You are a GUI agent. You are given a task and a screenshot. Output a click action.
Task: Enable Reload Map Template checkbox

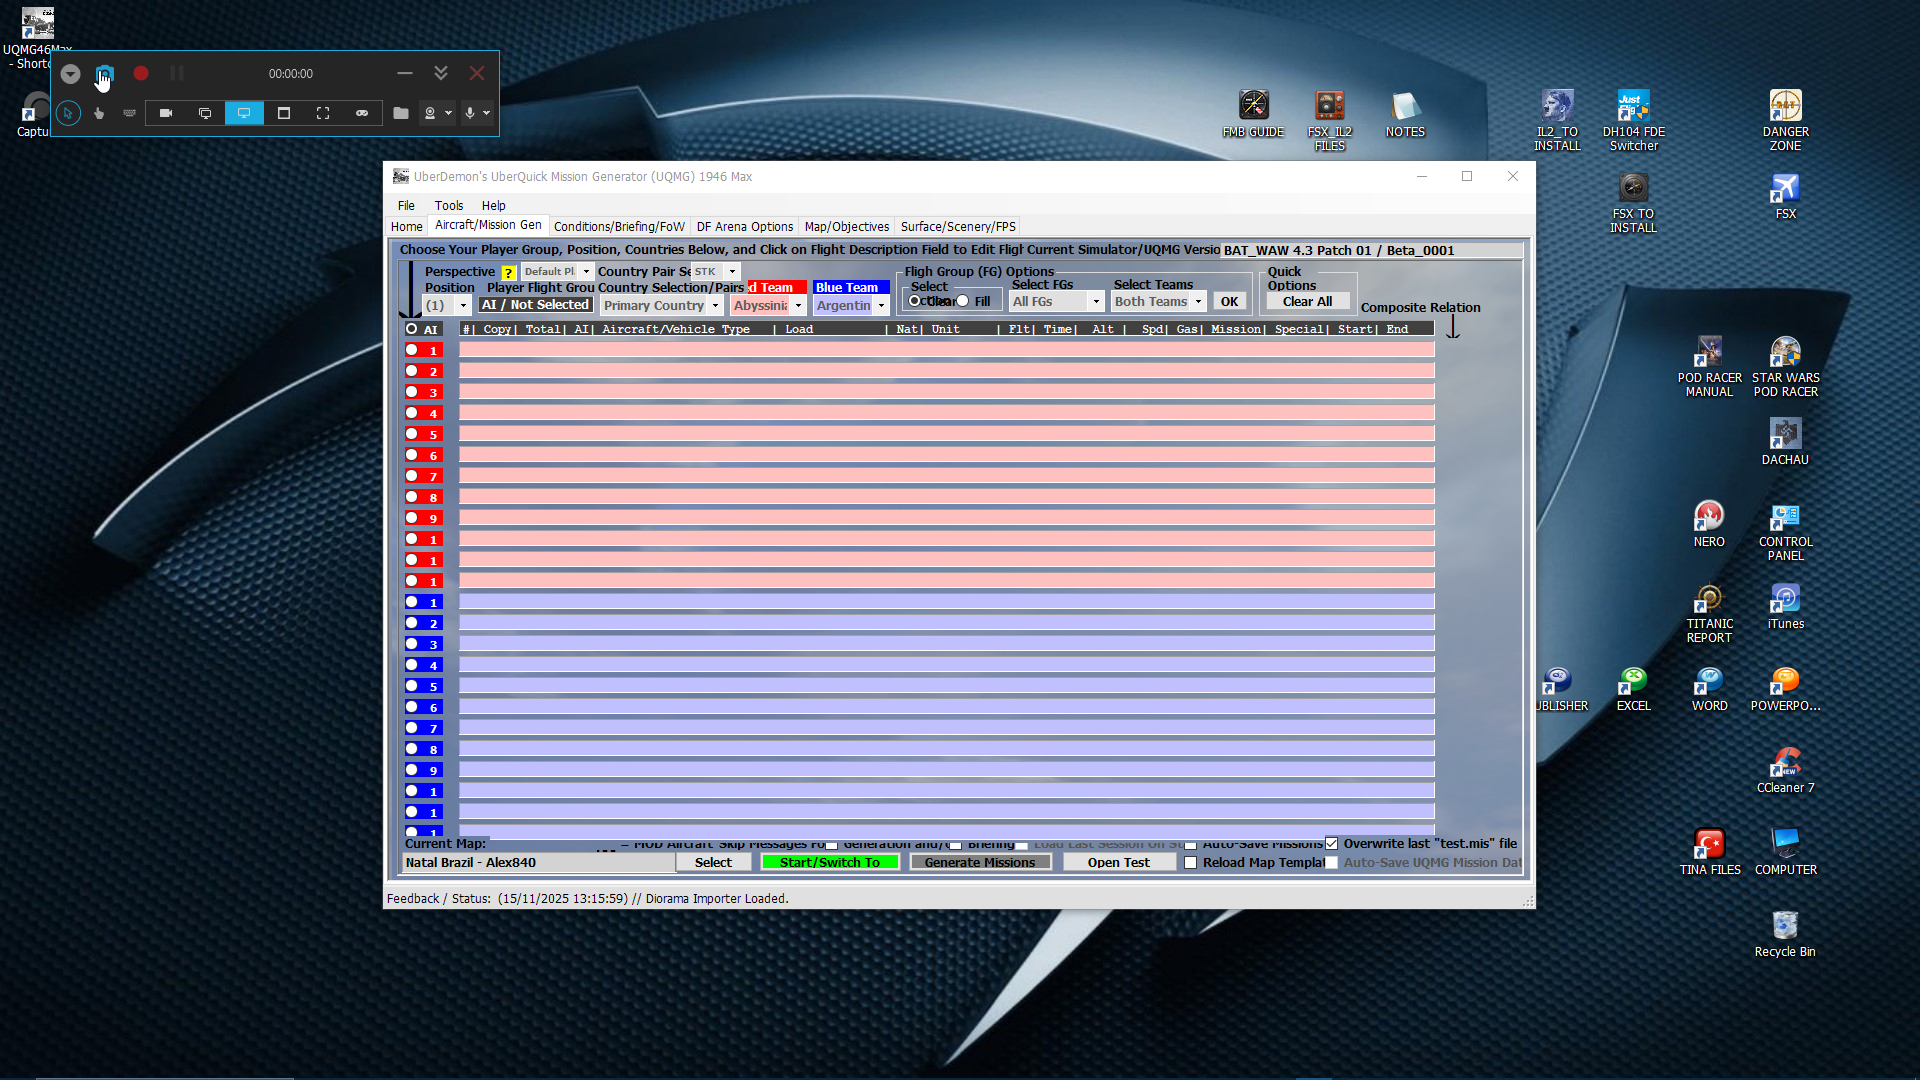pos(1191,862)
